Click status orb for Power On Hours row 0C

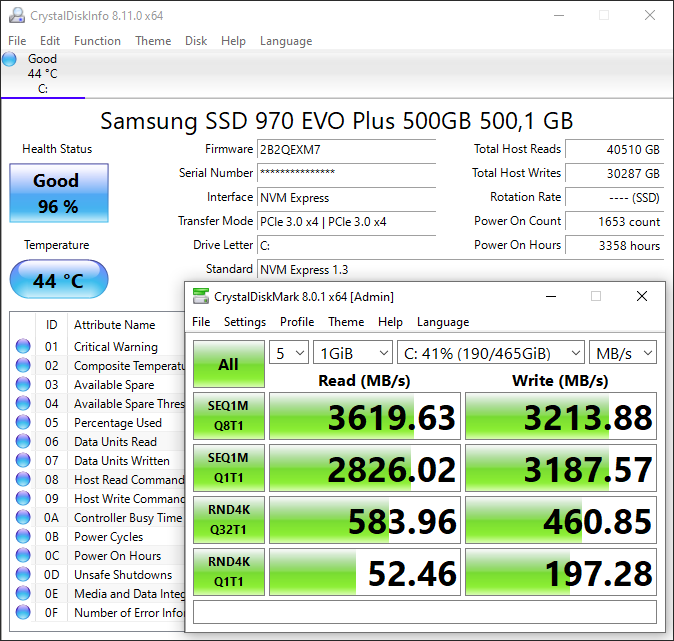(23, 555)
